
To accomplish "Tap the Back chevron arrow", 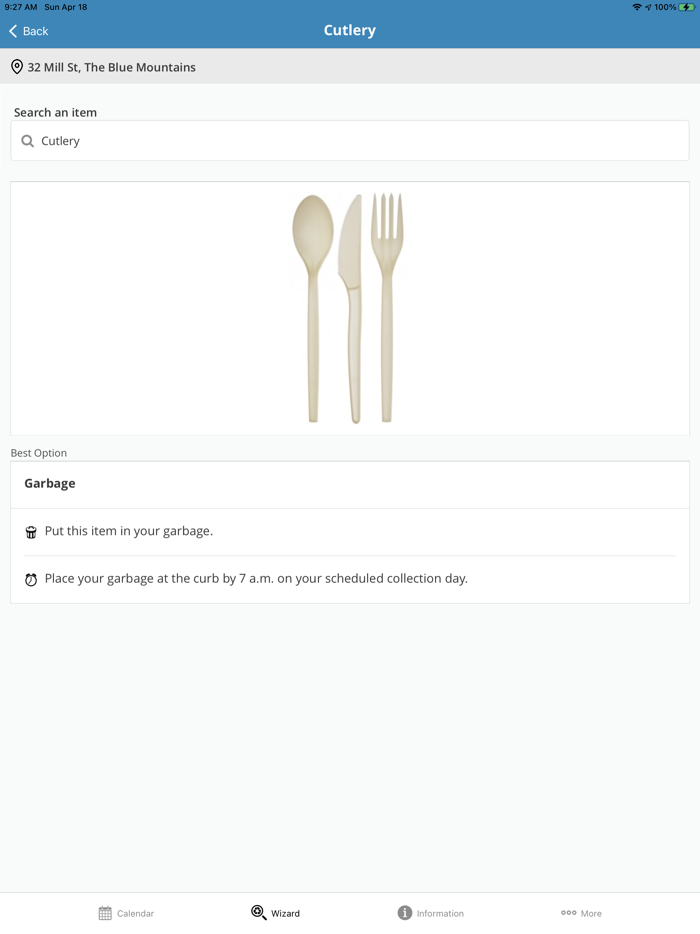I will (x=13, y=31).
